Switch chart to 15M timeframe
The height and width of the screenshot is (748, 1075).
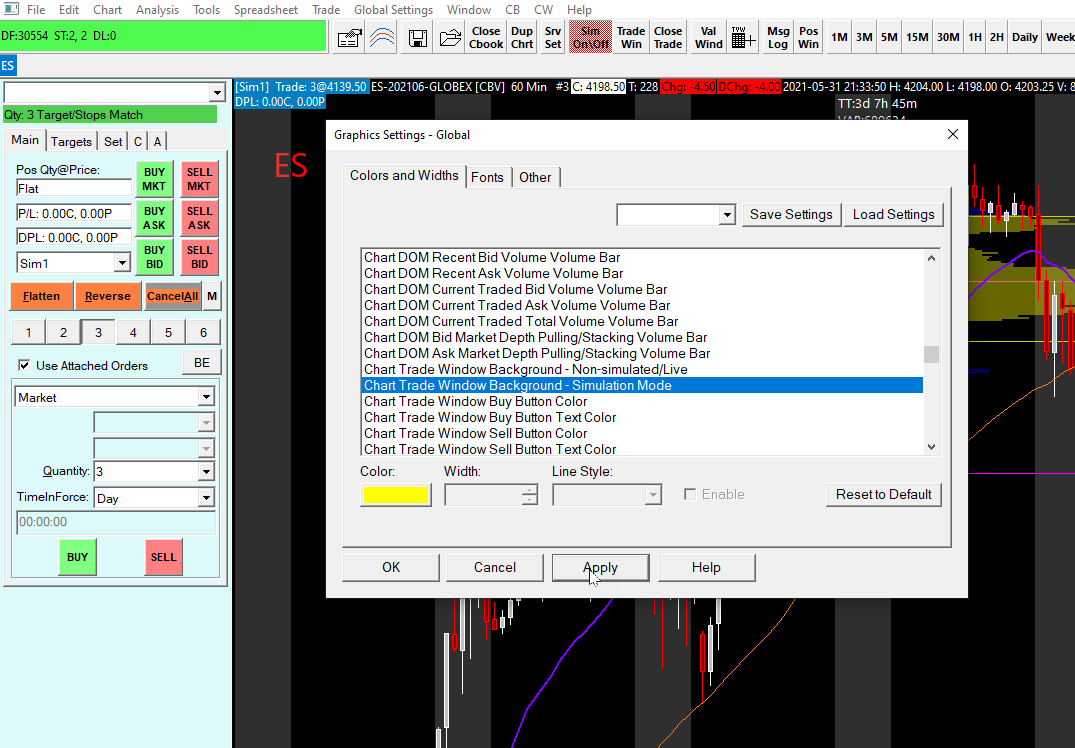[x=917, y=38]
